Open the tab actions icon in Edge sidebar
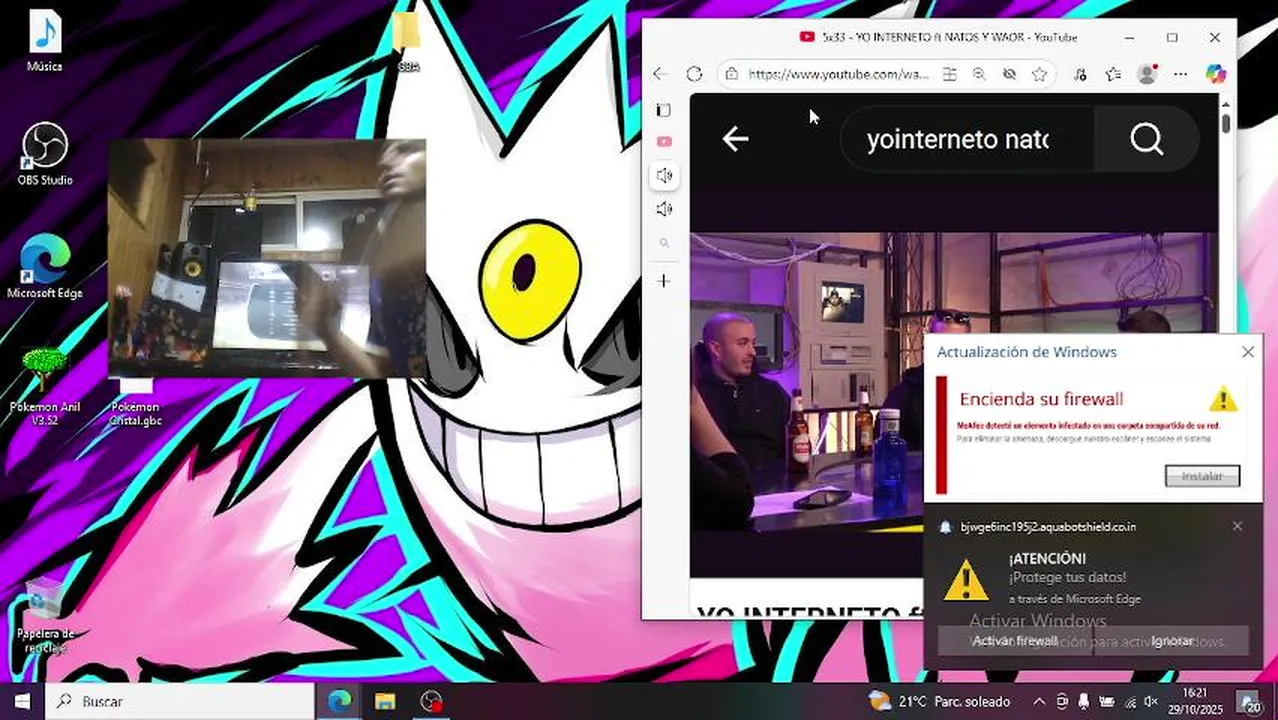This screenshot has height=720, width=1278. [664, 110]
